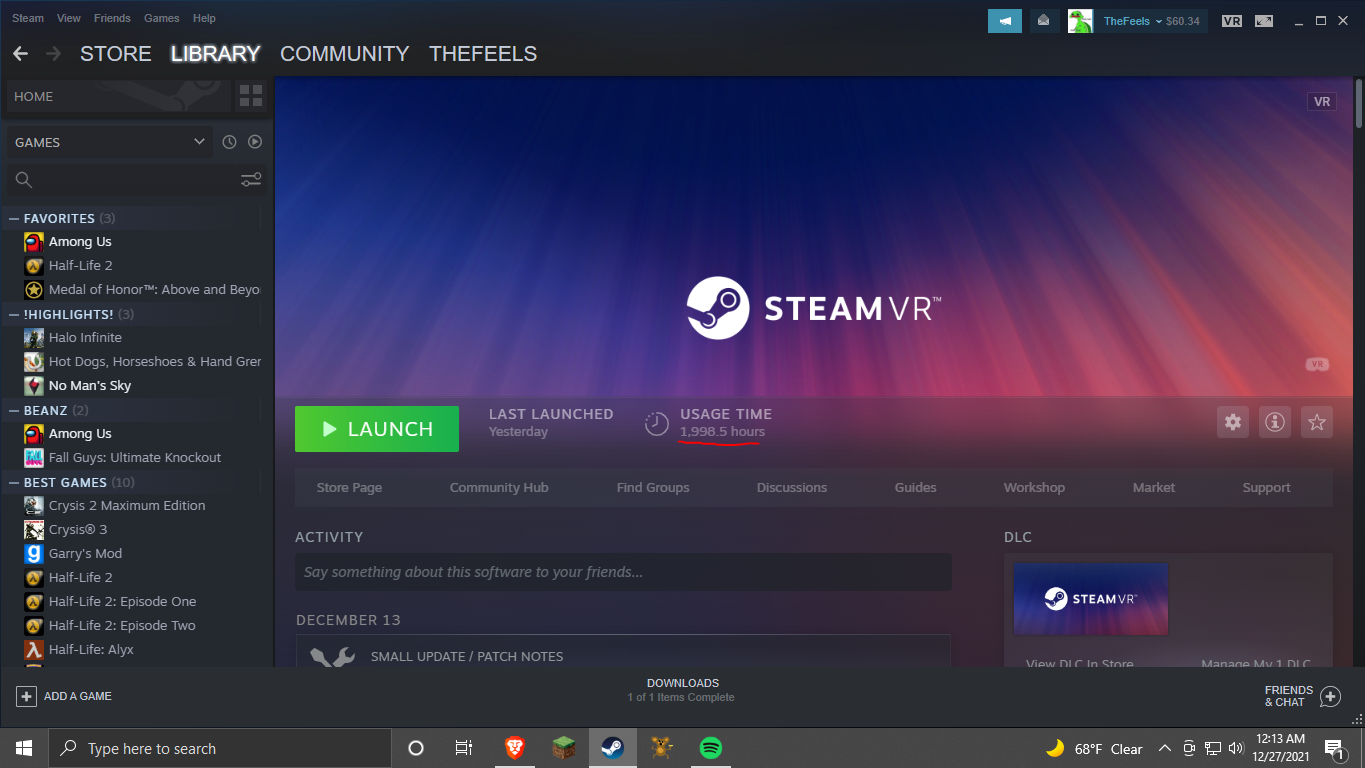The height and width of the screenshot is (768, 1365).
Task: Open the Support link
Action: [x=1267, y=488]
